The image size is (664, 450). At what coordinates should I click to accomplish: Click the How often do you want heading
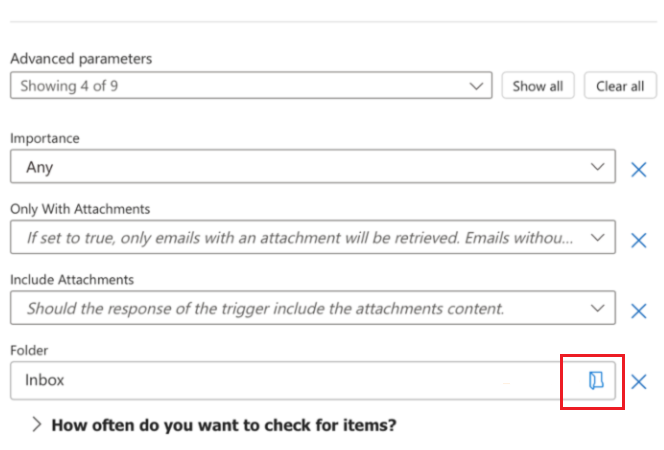224,425
